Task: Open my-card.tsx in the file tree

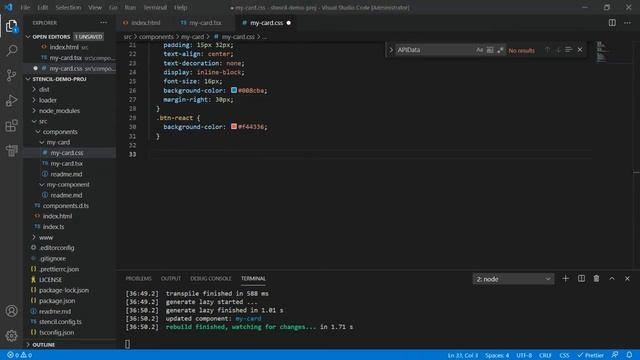Action: (67, 163)
